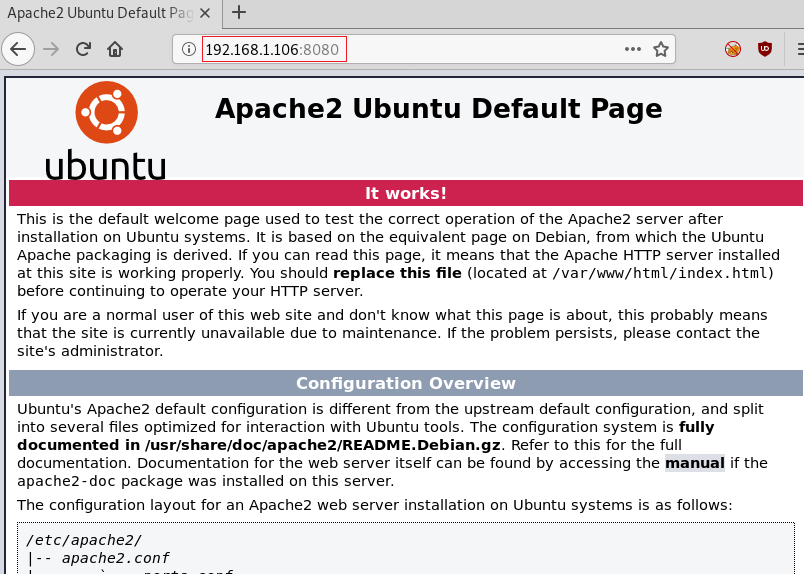Bookmark this page with the star icon

661,49
